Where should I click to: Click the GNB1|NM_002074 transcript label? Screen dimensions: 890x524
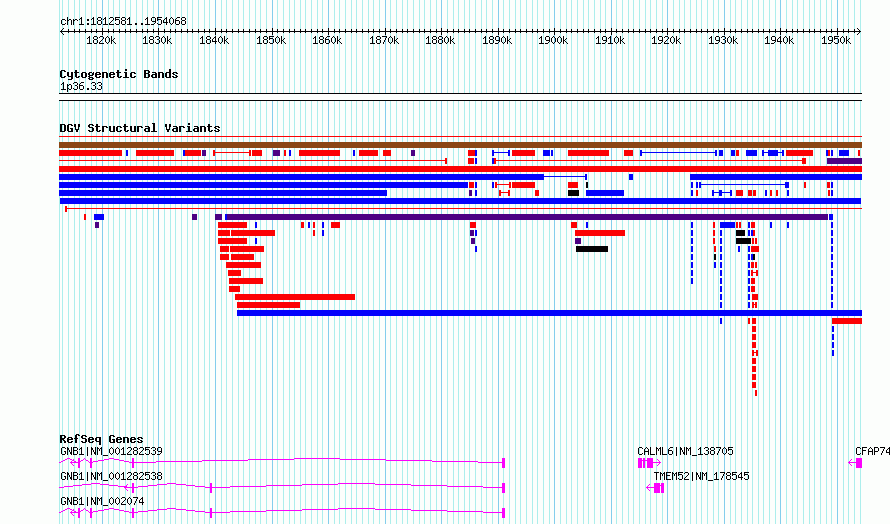pyautogui.click(x=102, y=501)
